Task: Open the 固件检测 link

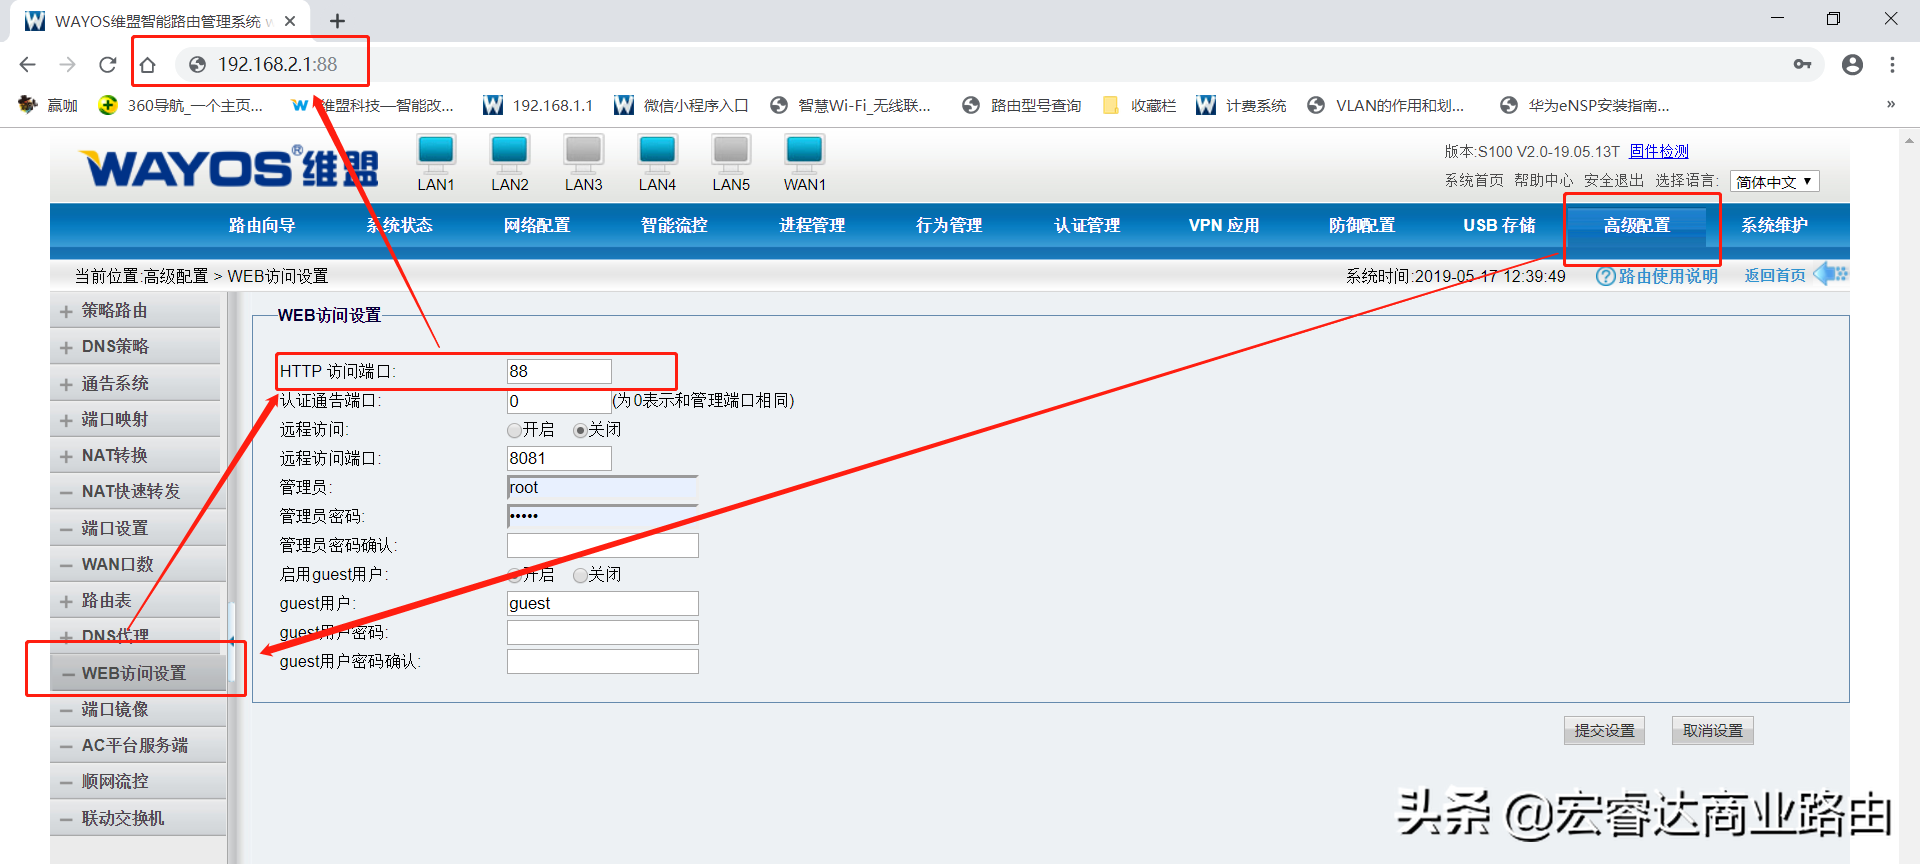Action: [x=1659, y=151]
